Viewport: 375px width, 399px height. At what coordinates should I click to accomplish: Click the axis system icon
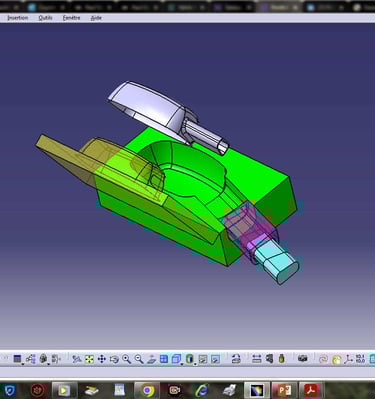point(349,359)
